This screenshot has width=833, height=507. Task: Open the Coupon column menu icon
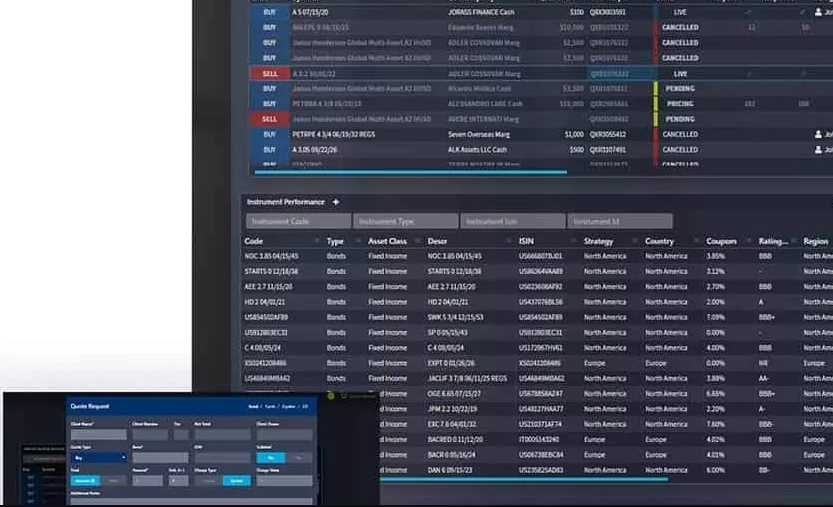(749, 241)
